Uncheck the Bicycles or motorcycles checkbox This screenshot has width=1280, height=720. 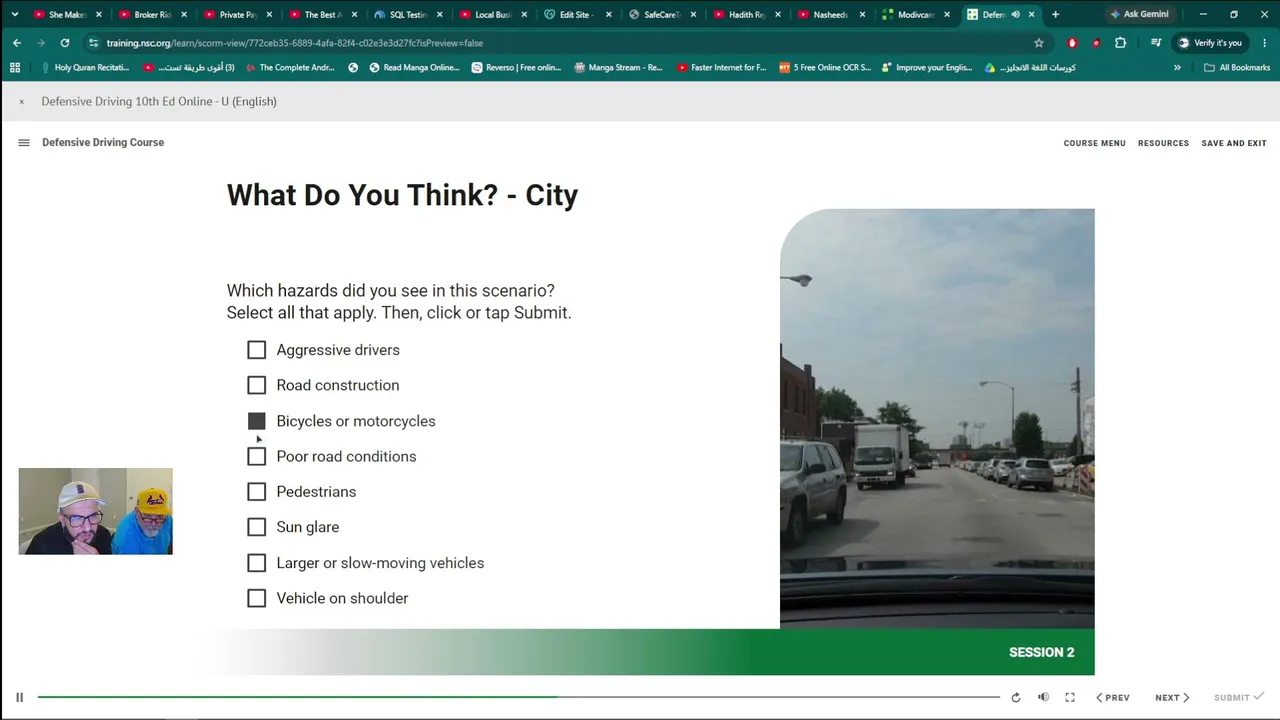(x=257, y=421)
